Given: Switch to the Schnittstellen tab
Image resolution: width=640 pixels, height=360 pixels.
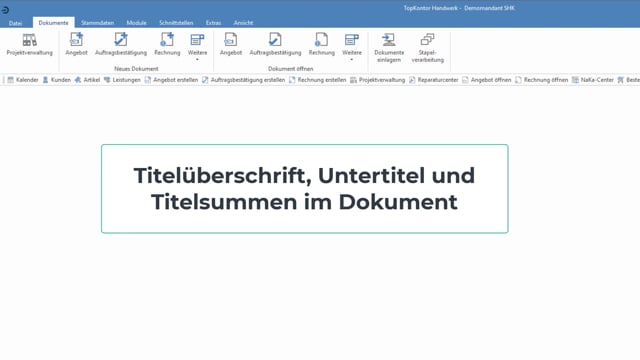Looking at the screenshot, I should [x=176, y=23].
